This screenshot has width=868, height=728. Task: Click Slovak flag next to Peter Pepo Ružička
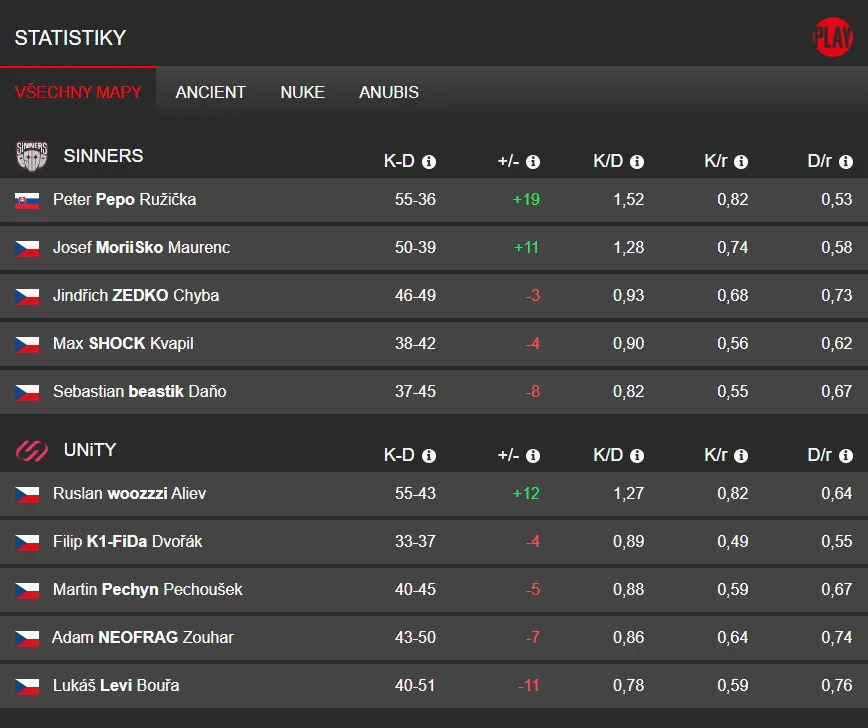pyautogui.click(x=27, y=200)
